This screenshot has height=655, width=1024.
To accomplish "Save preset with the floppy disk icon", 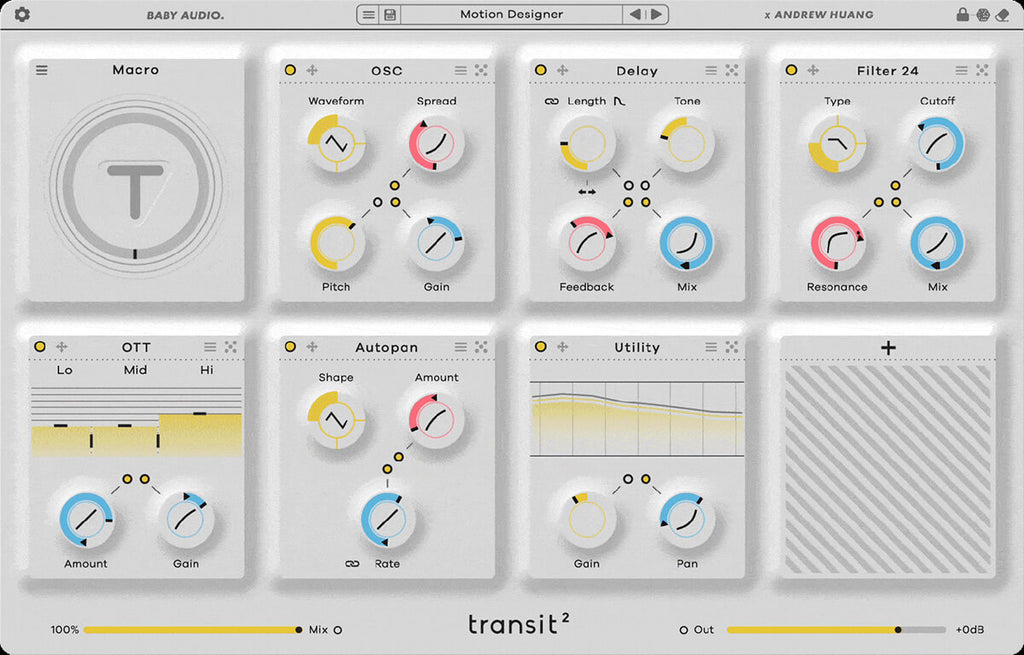I will pyautogui.click(x=390, y=15).
